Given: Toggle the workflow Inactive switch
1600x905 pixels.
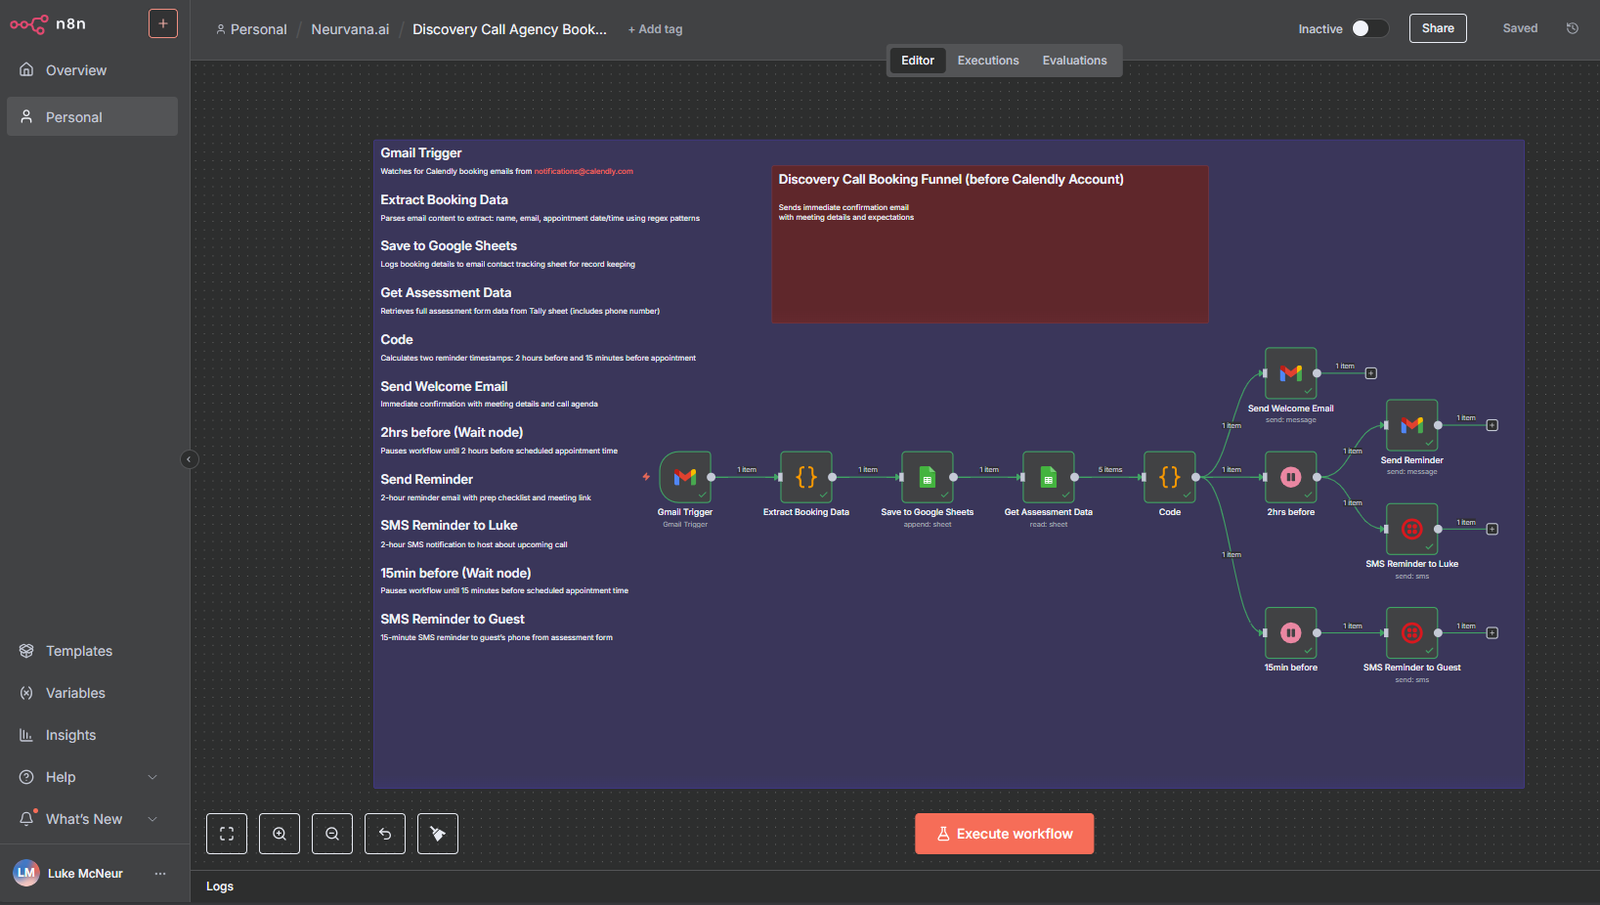Looking at the screenshot, I should (x=1369, y=29).
